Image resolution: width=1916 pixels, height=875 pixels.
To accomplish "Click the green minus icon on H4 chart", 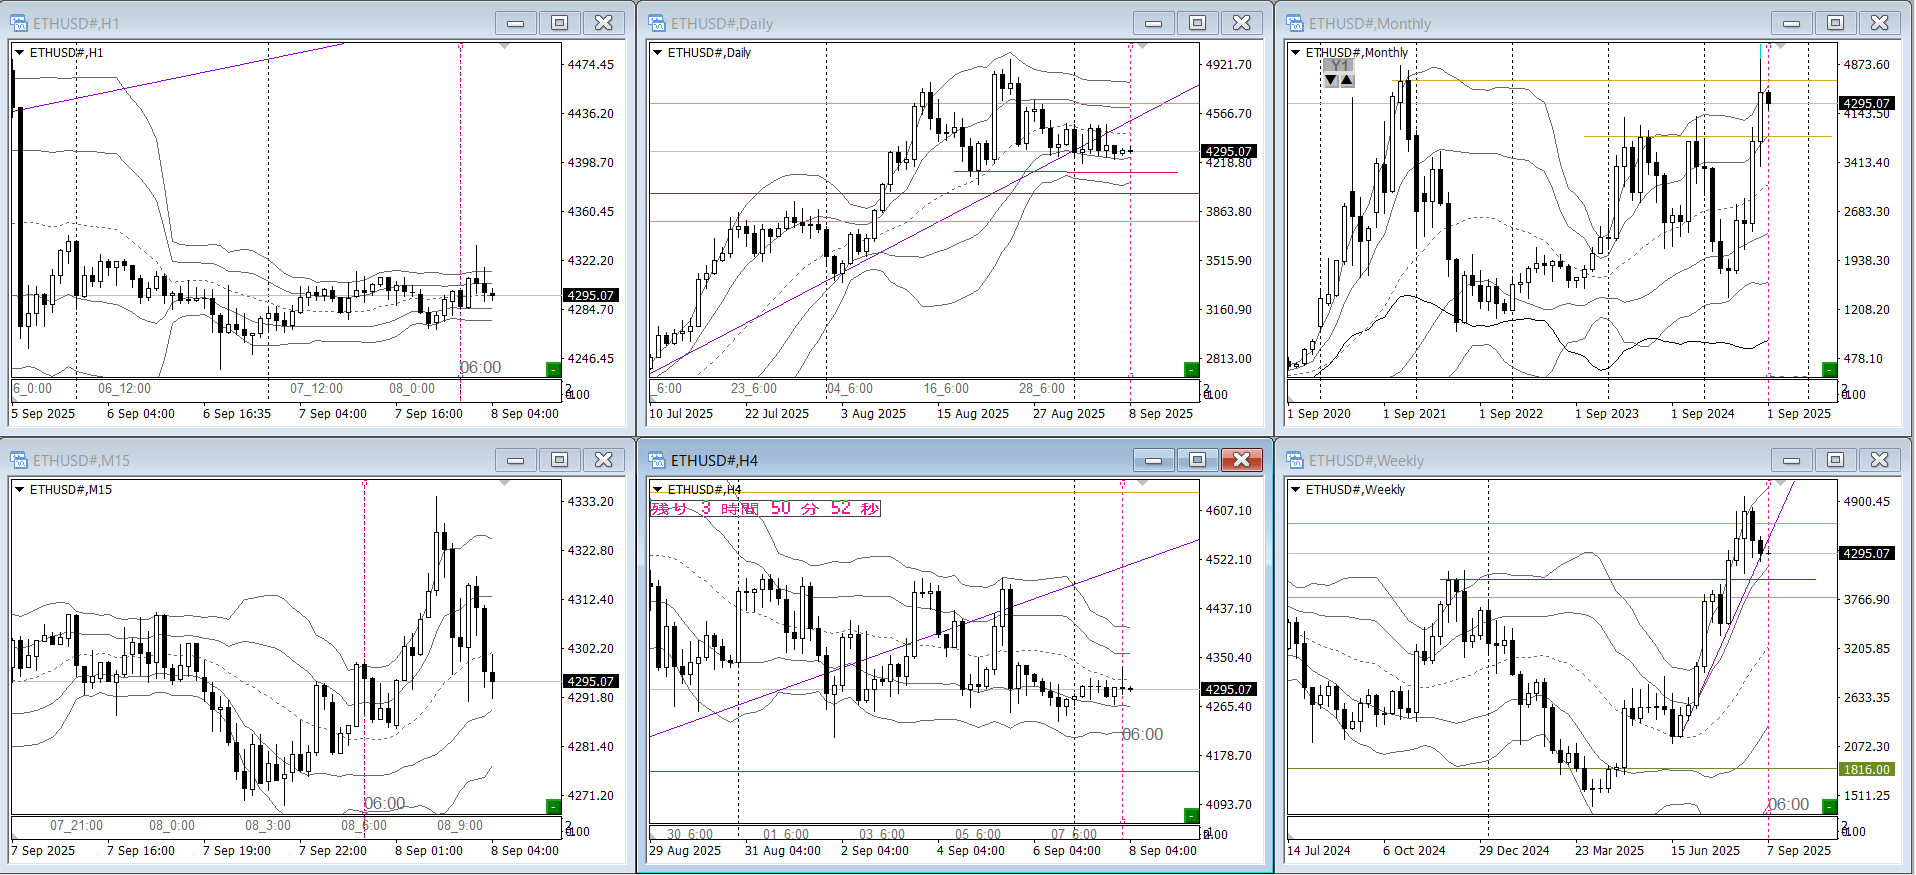I will click(x=1191, y=815).
